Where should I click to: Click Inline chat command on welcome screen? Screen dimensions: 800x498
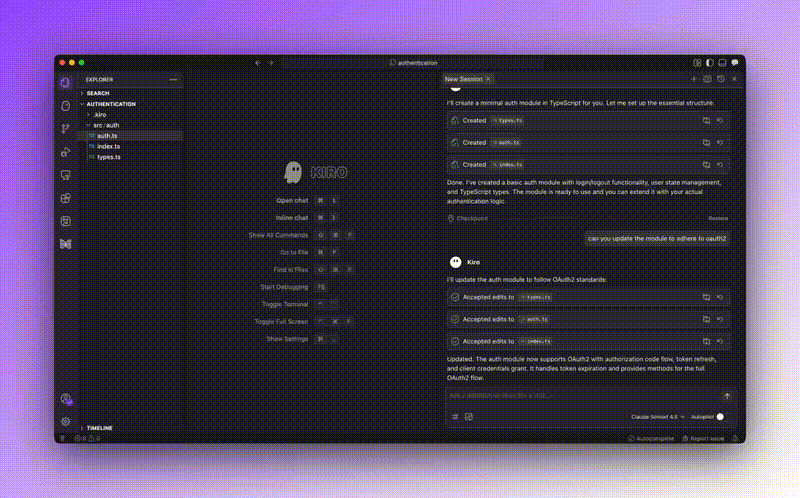point(292,218)
